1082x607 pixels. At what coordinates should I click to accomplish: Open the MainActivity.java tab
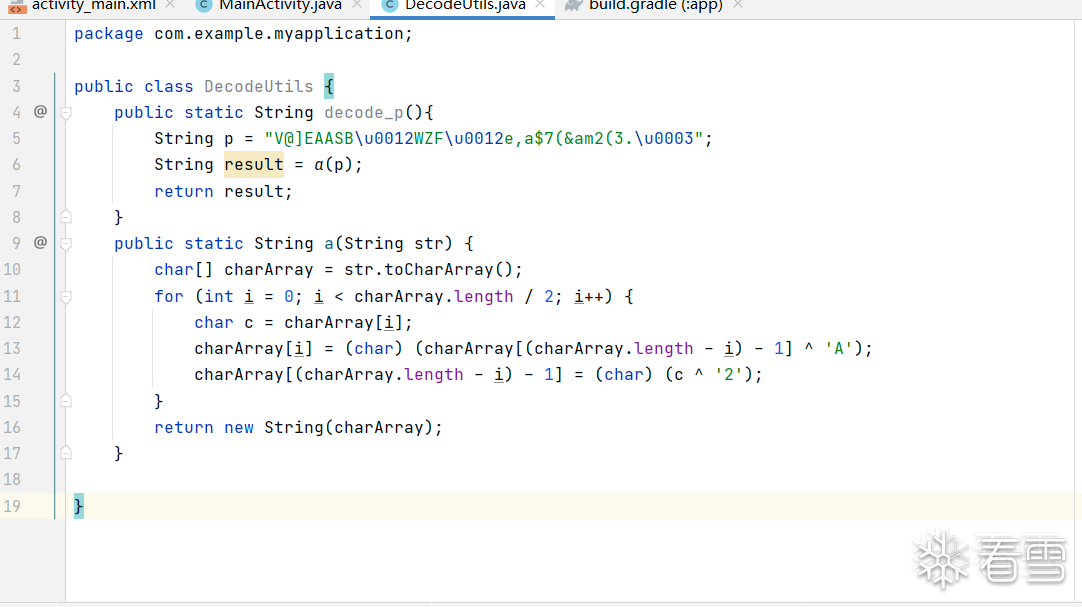coord(280,6)
